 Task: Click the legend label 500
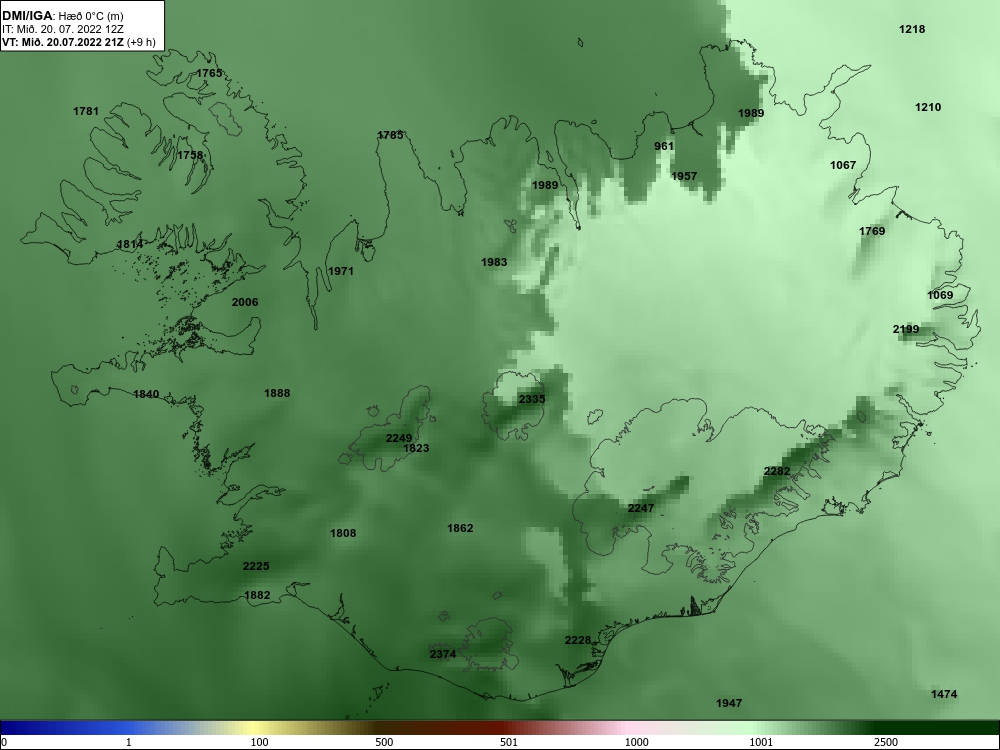(384, 742)
